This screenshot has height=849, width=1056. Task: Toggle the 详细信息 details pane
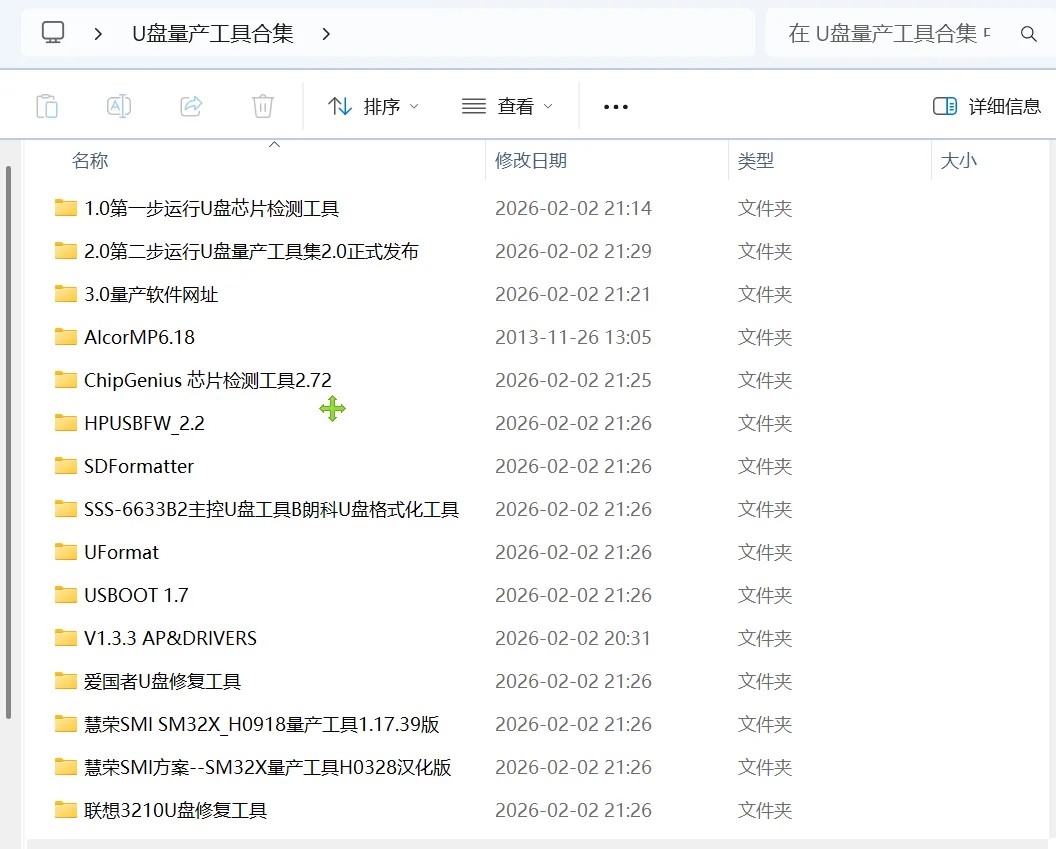pos(987,106)
